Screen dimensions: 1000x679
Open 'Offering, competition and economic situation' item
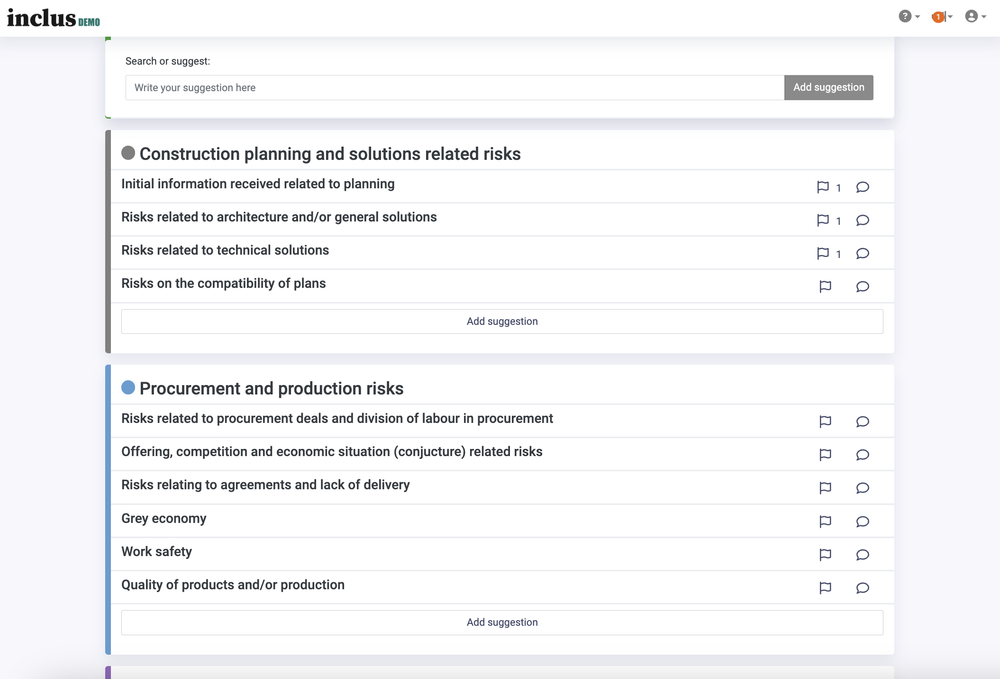332,451
